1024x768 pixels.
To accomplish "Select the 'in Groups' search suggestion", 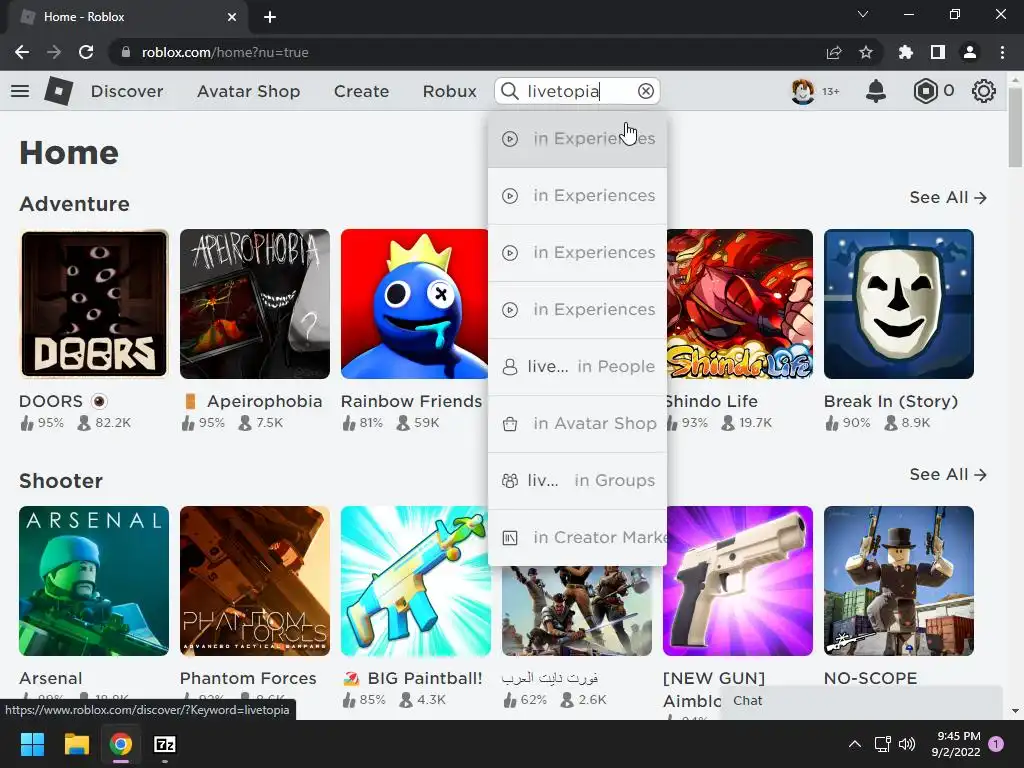I will click(x=577, y=480).
